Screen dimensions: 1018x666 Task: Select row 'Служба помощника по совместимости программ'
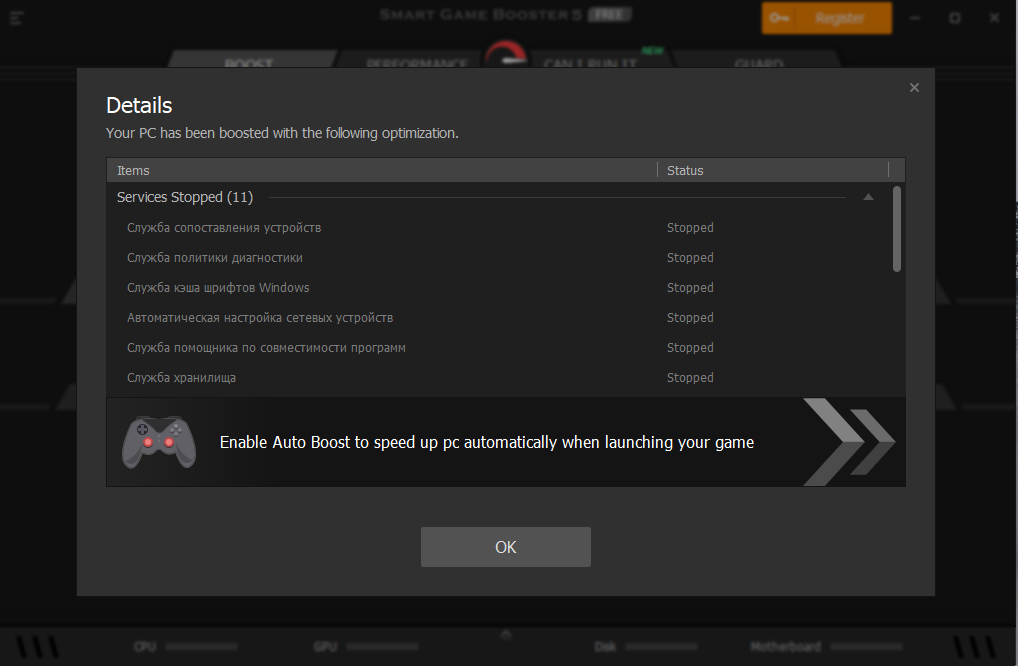pos(500,347)
